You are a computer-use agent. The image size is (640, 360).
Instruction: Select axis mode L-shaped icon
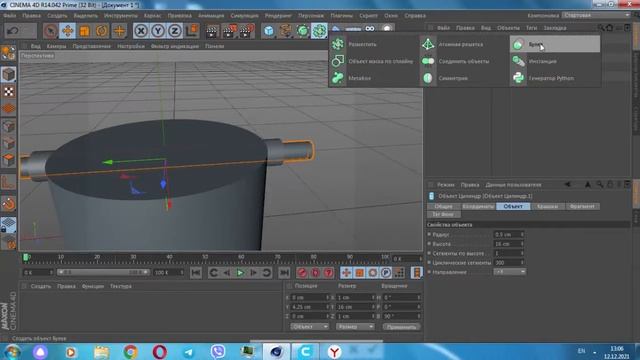[8, 182]
